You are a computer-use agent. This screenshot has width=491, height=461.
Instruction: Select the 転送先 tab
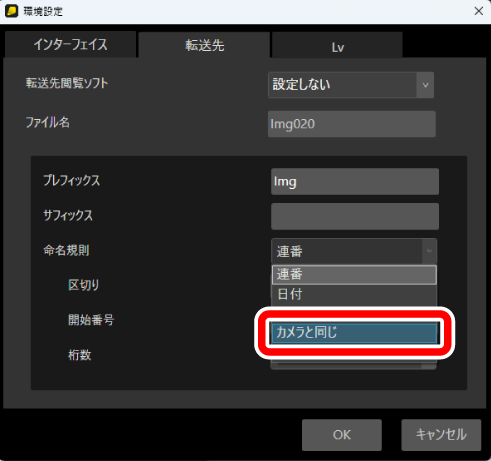coord(204,45)
